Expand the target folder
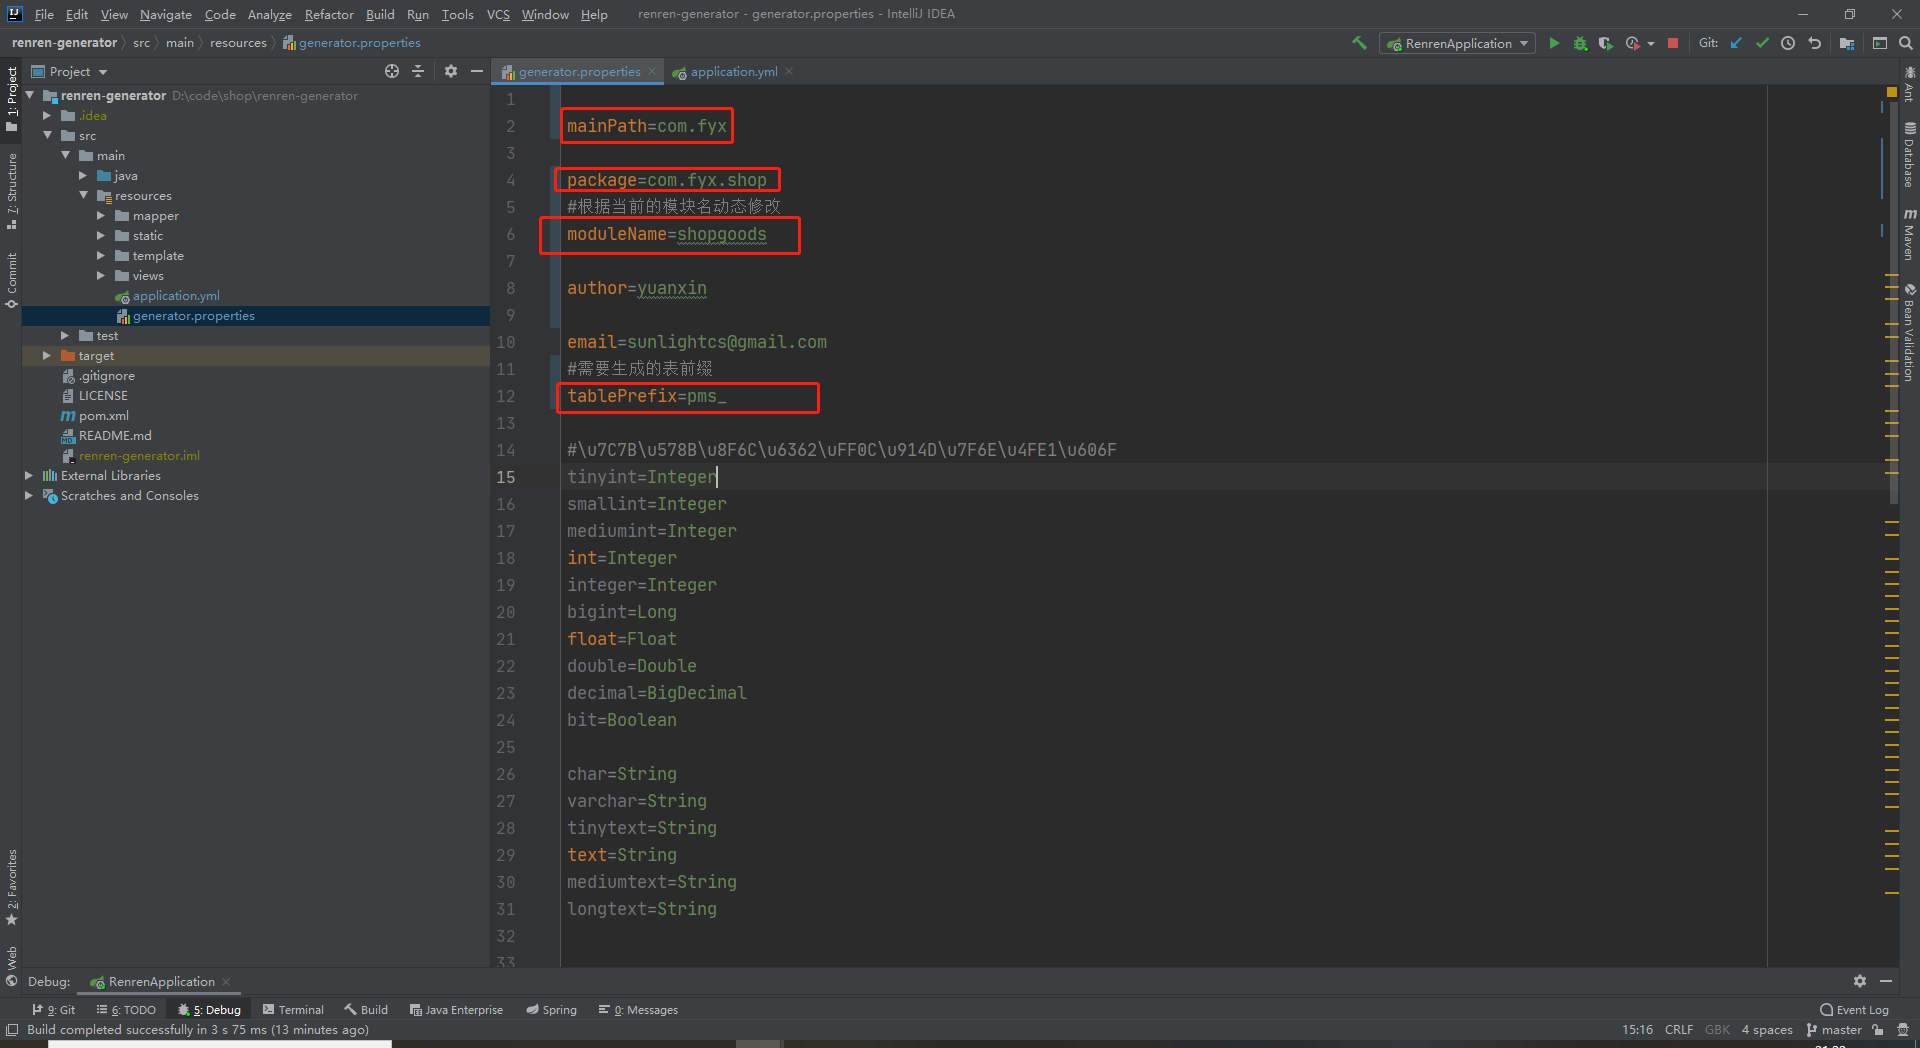 [47, 356]
